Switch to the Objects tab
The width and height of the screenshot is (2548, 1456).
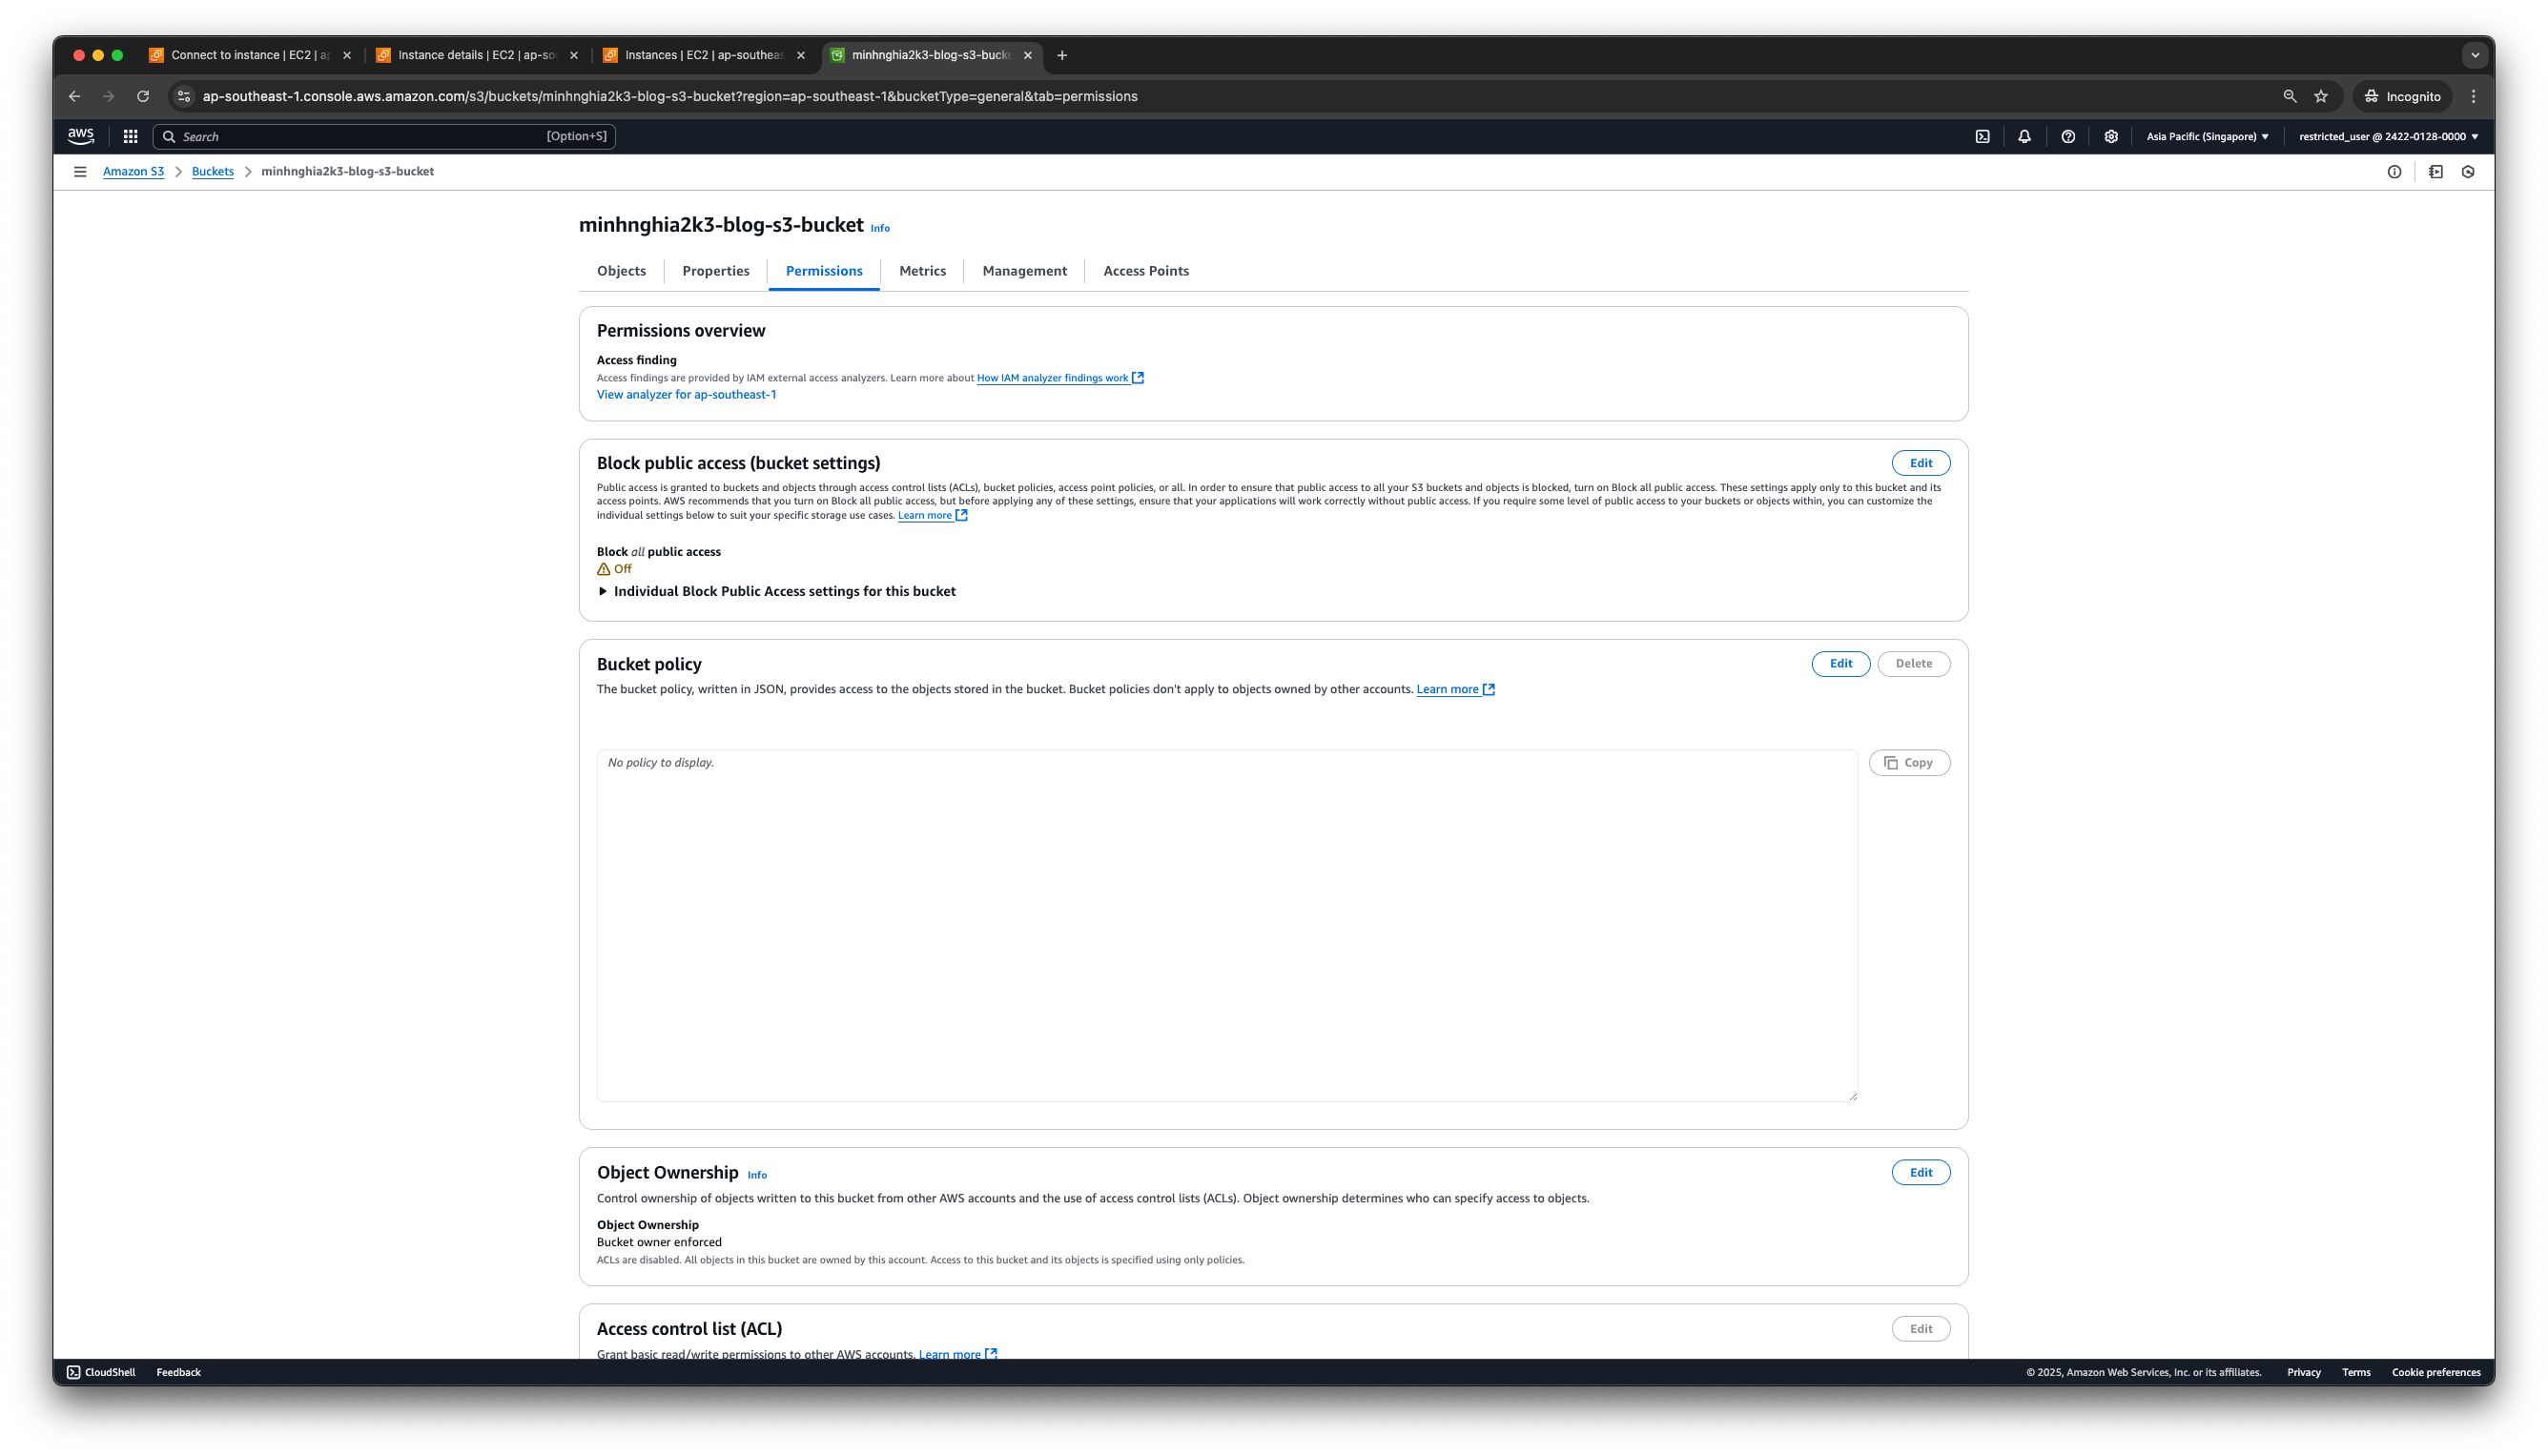point(621,270)
